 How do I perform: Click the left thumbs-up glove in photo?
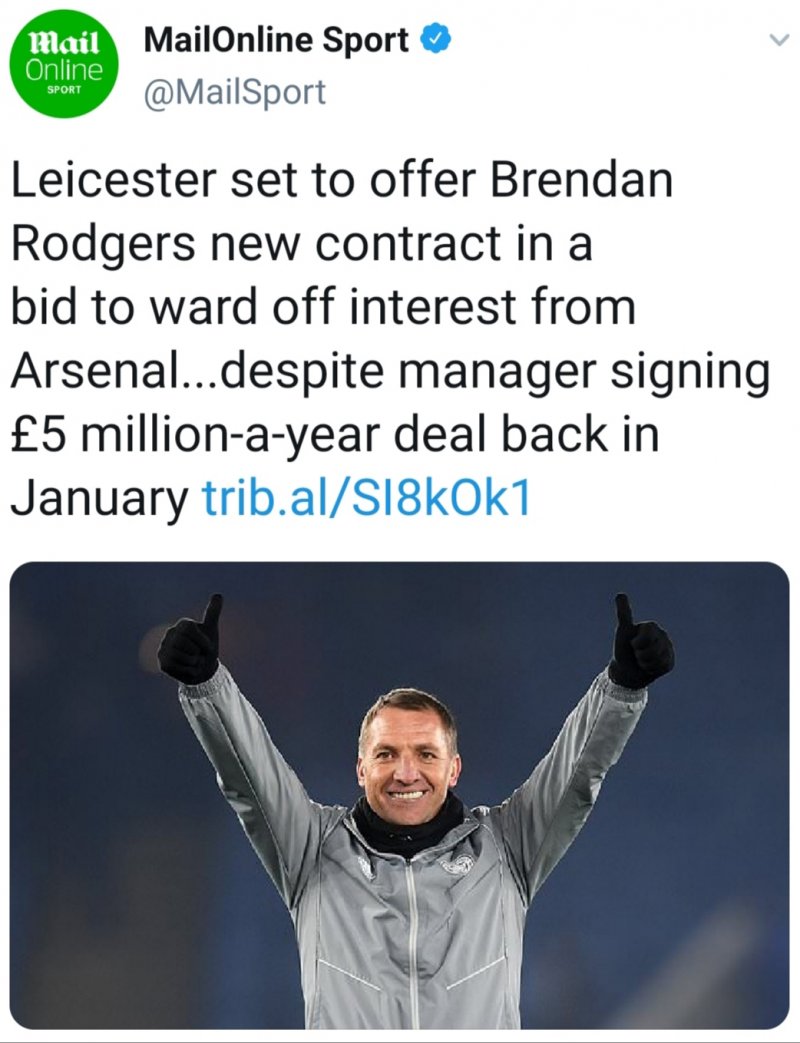(x=192, y=643)
